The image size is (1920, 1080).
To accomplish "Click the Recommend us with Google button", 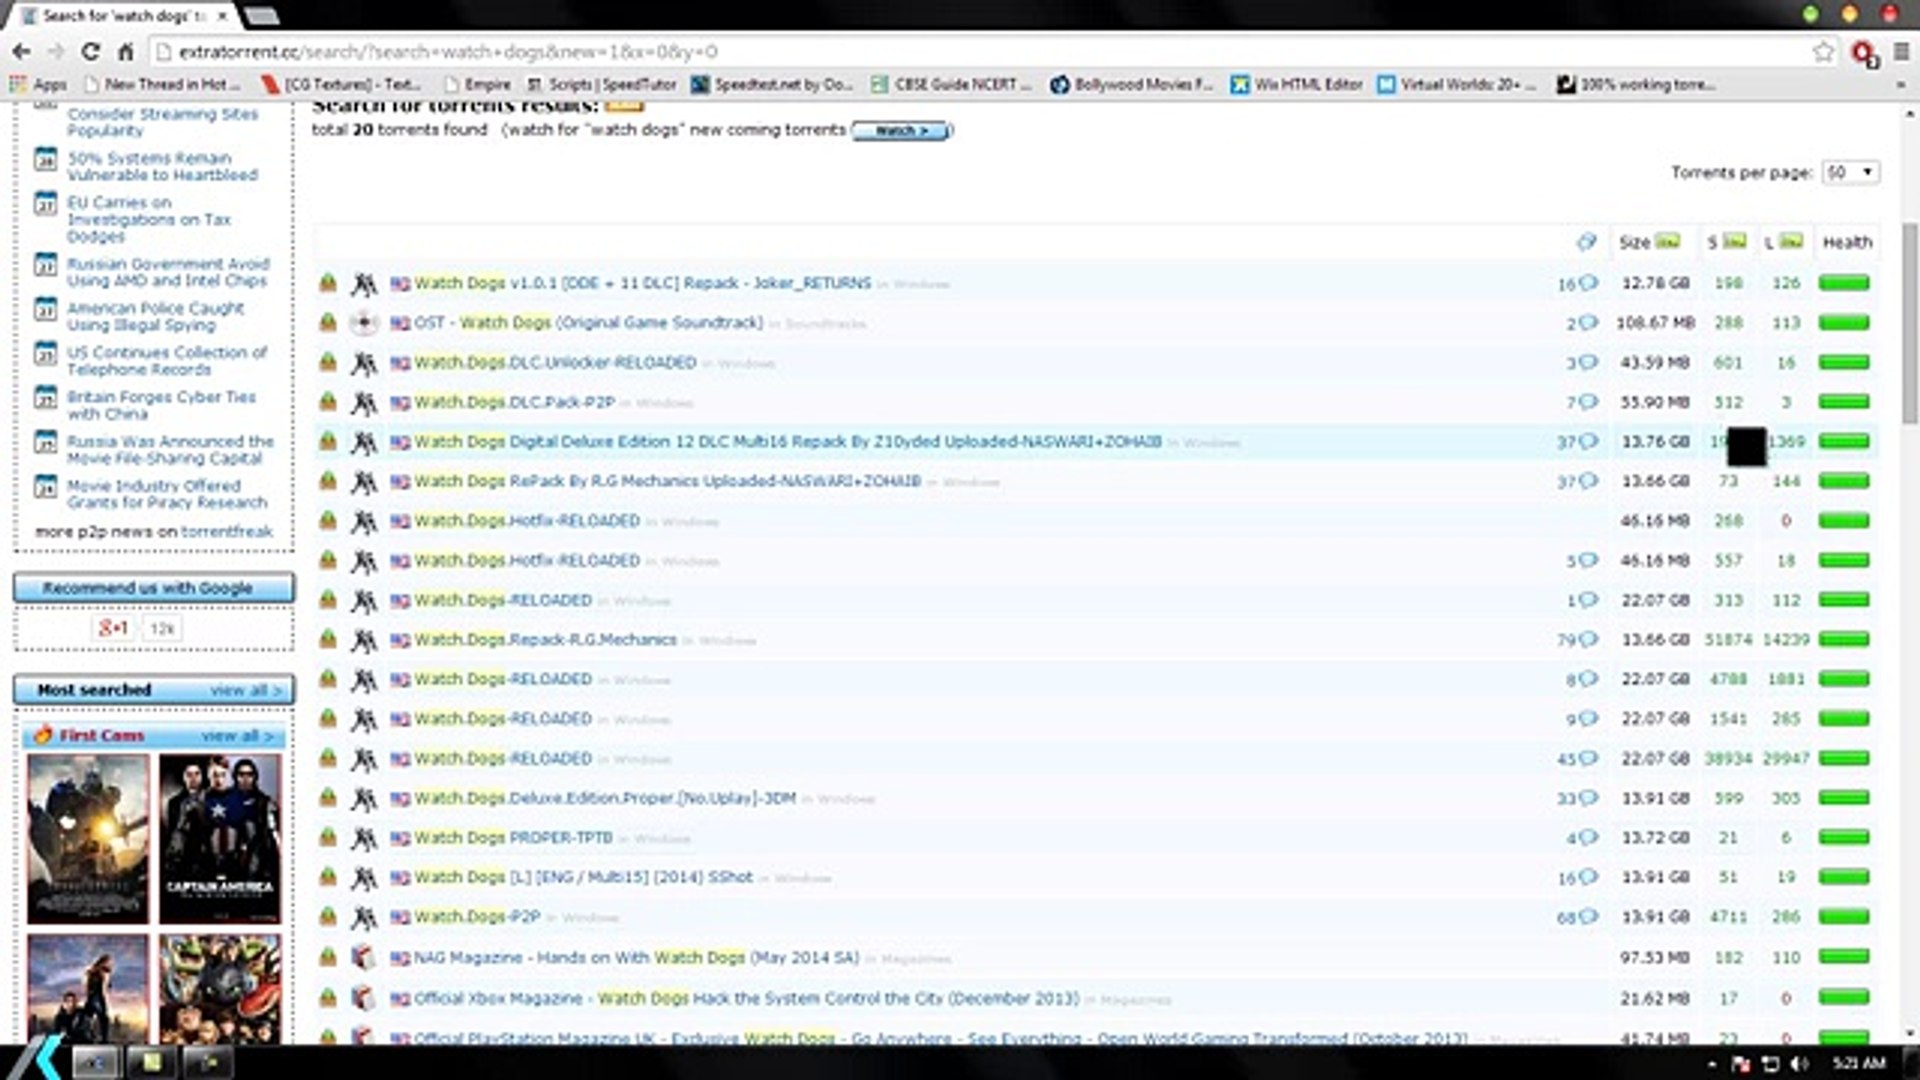I will point(153,588).
